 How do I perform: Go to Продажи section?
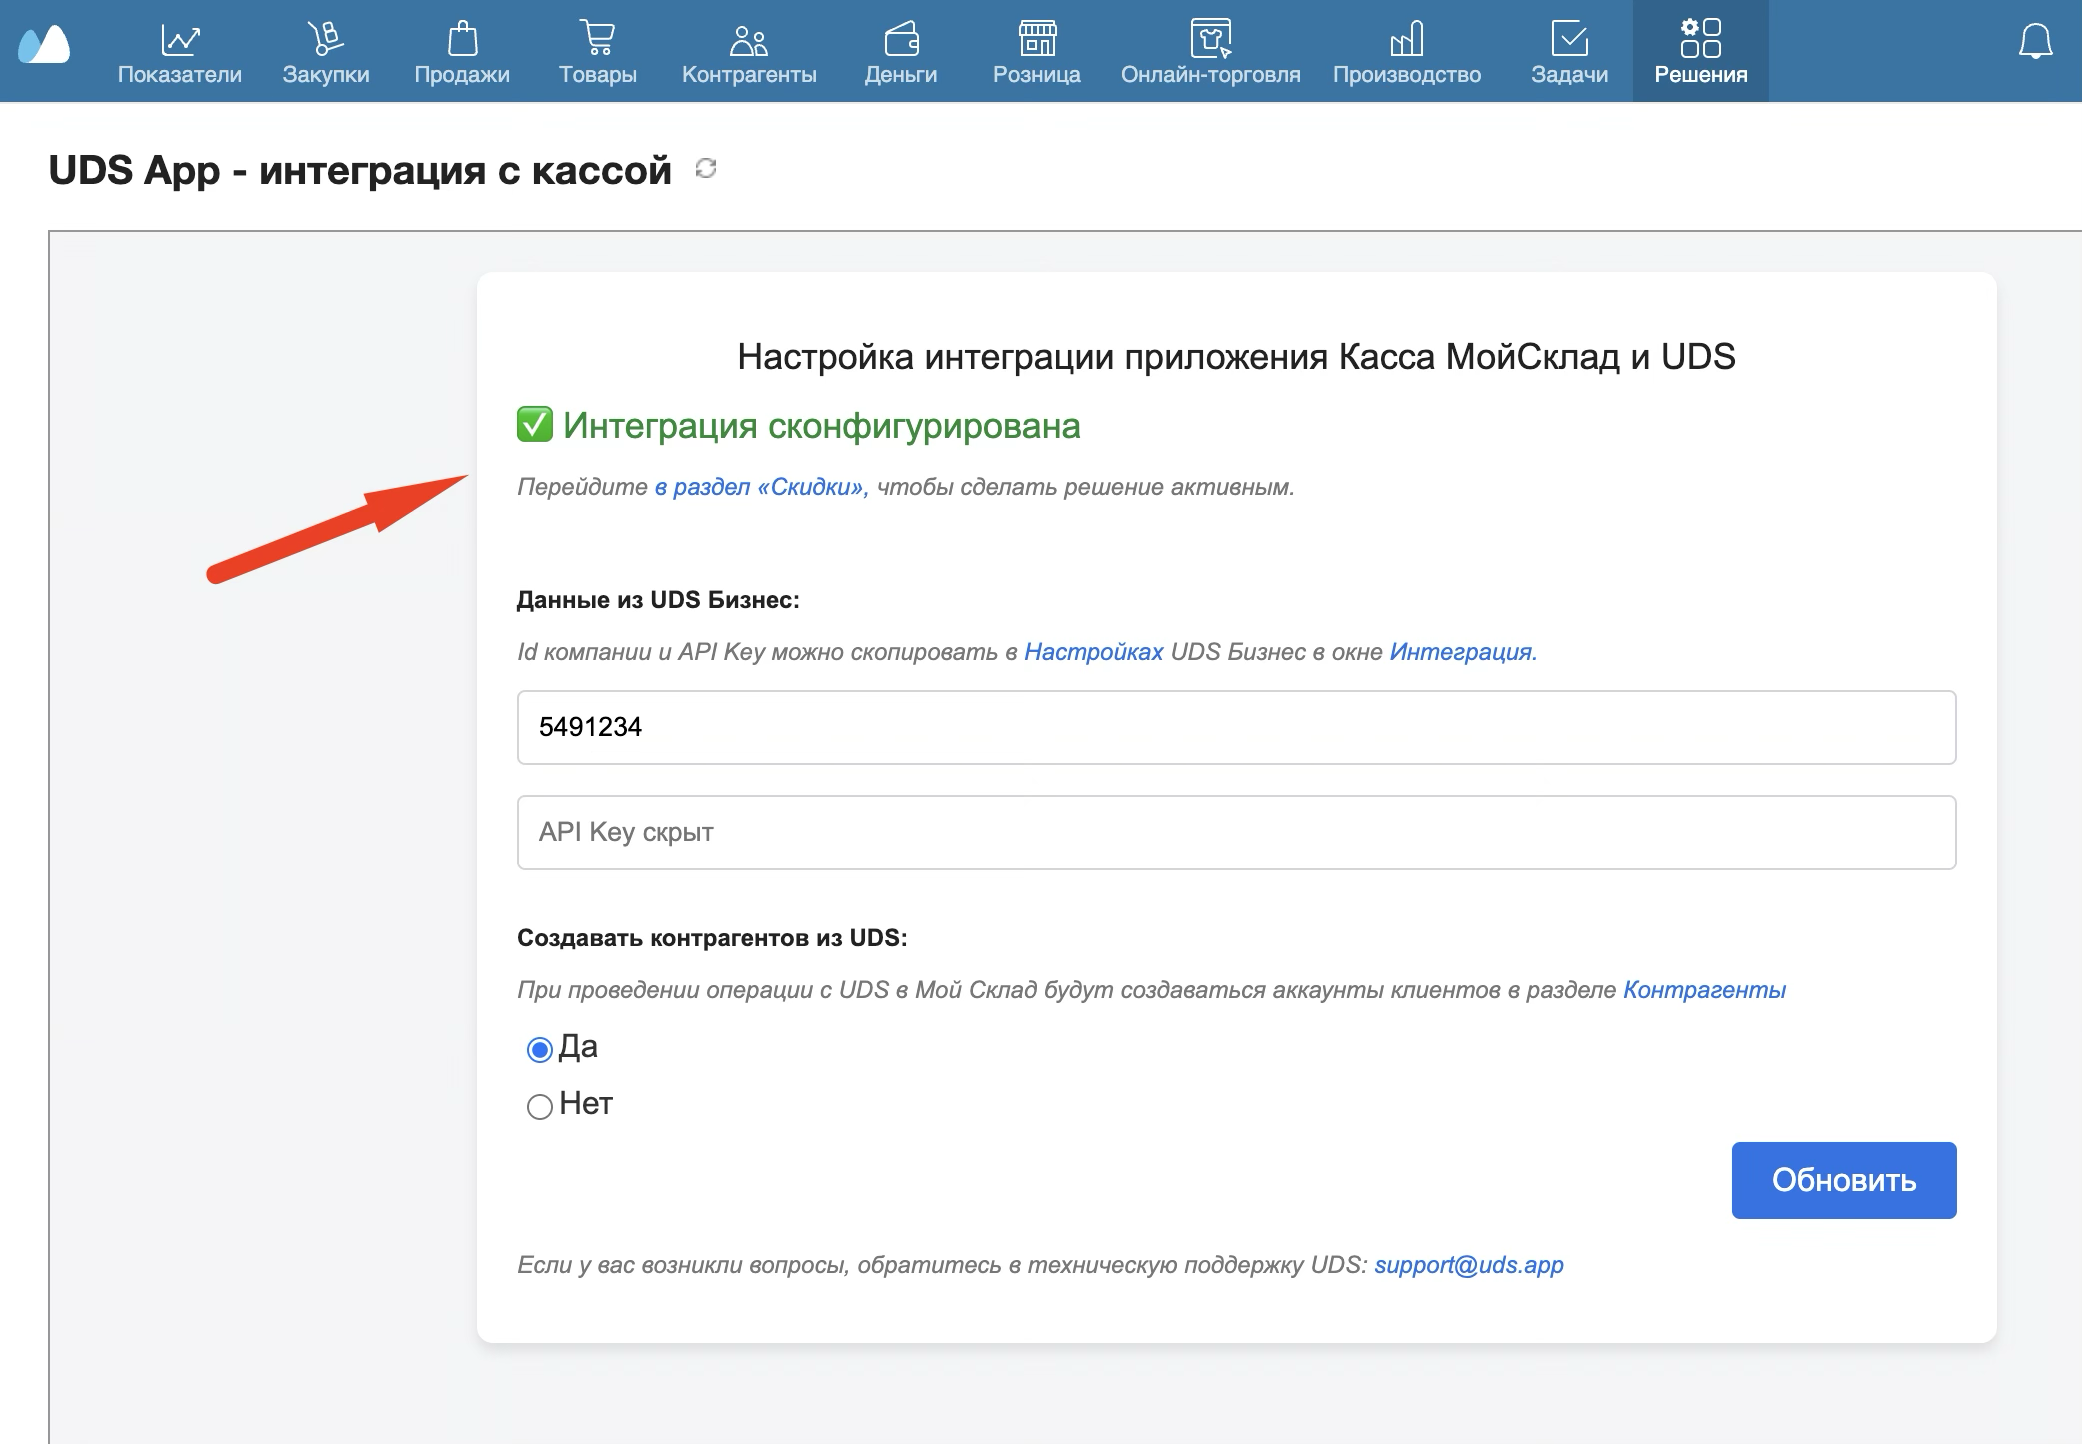click(462, 52)
